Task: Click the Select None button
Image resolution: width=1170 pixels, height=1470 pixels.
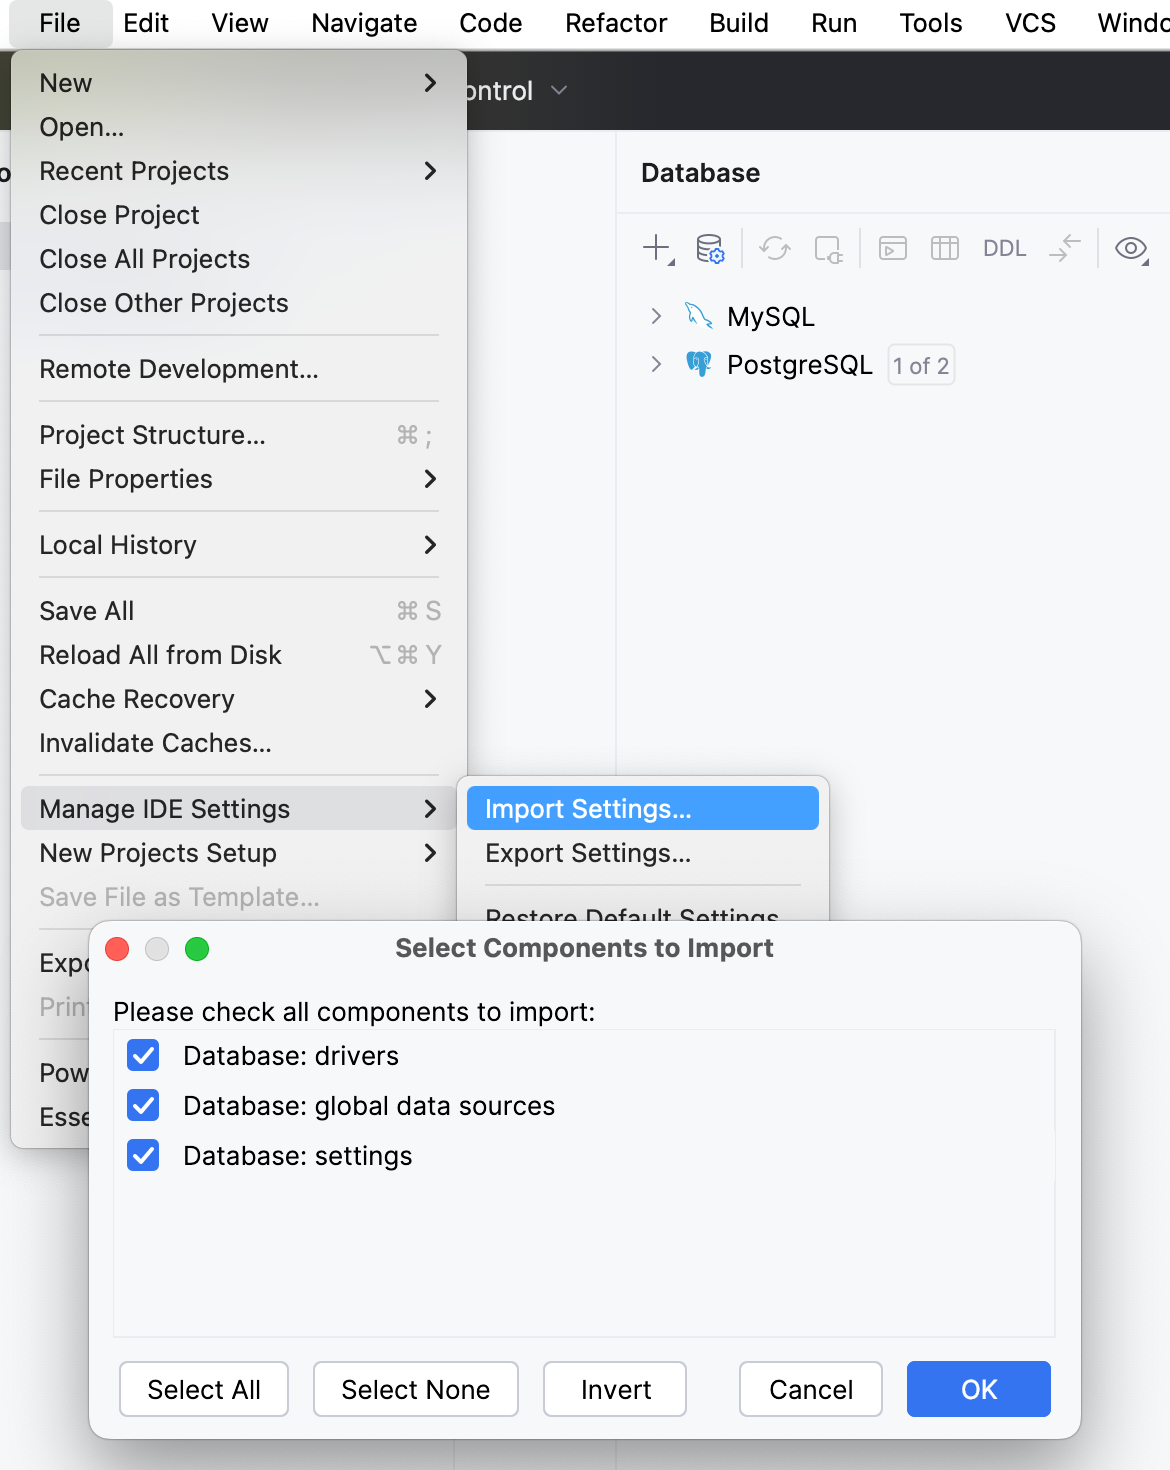Action: (415, 1389)
